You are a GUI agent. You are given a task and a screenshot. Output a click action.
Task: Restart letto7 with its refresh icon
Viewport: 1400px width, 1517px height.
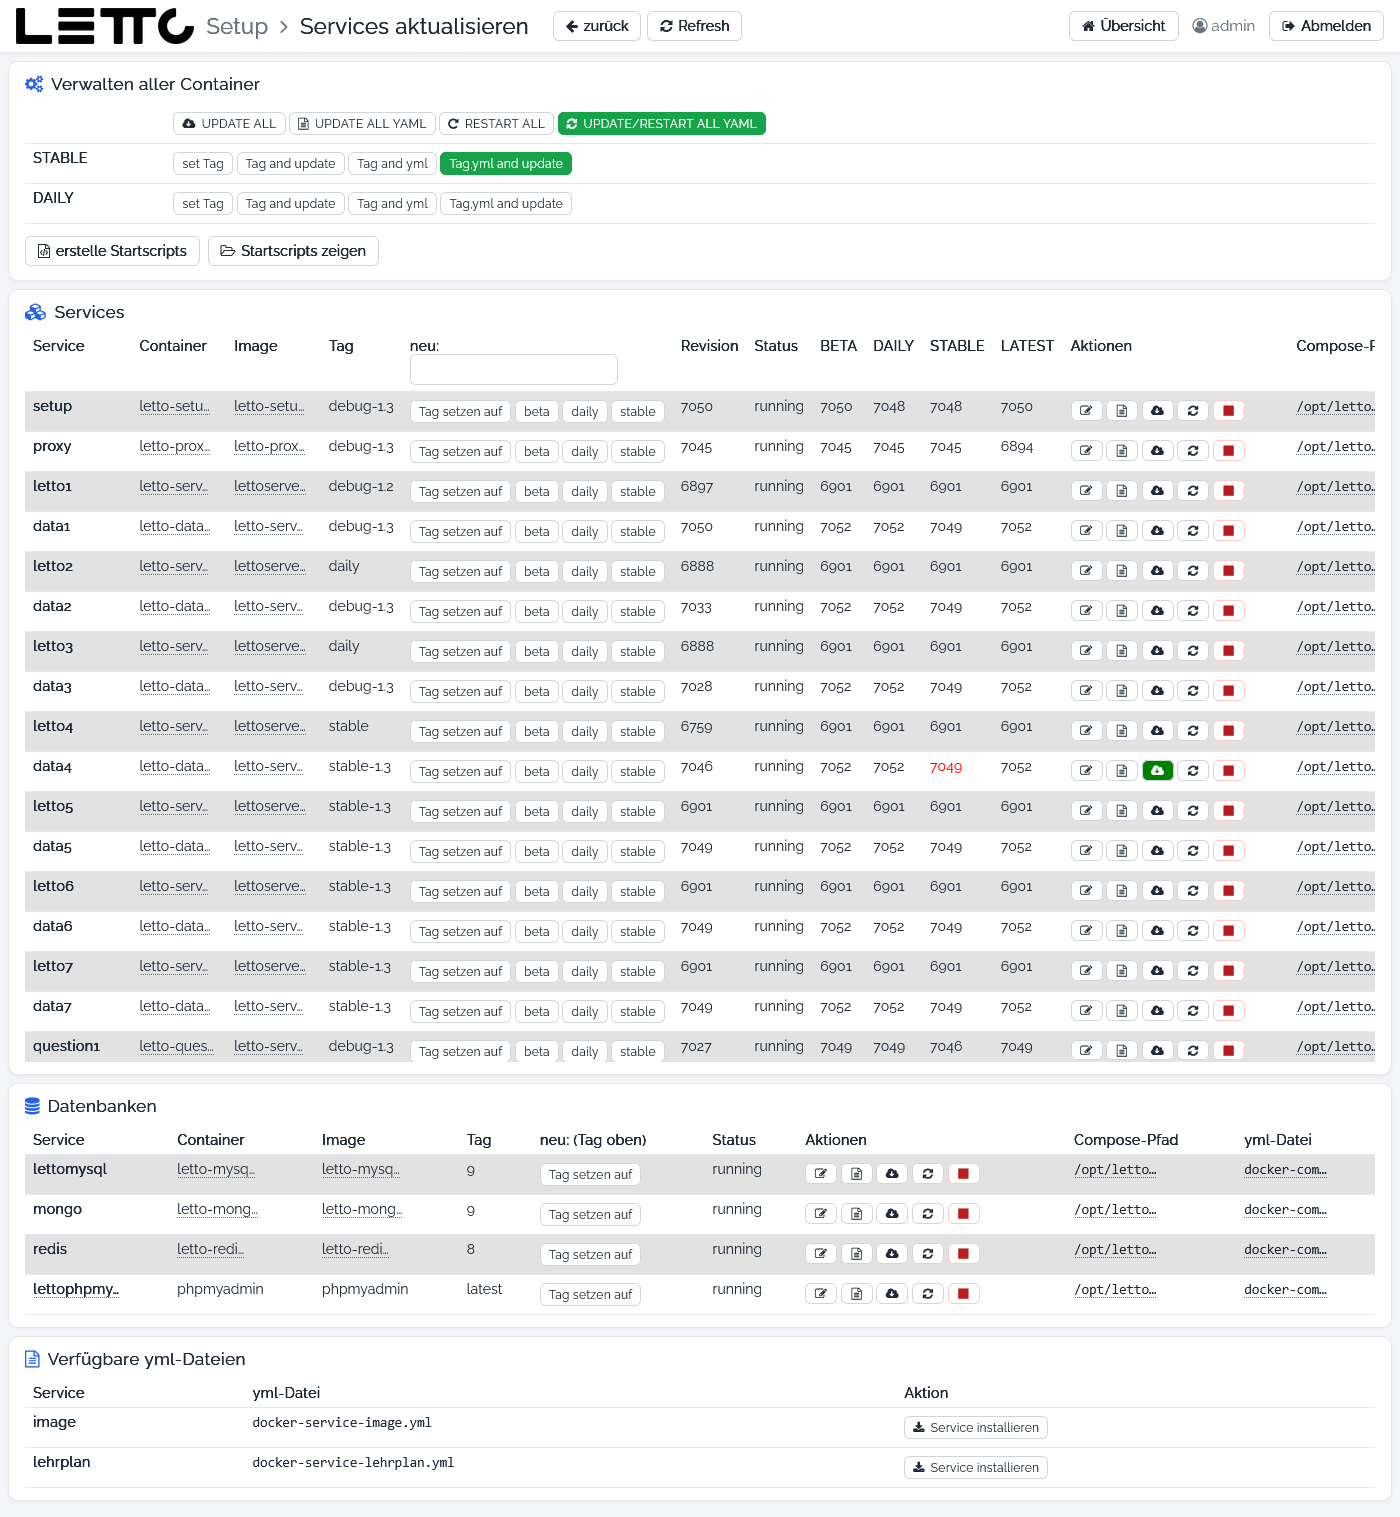click(x=1193, y=970)
